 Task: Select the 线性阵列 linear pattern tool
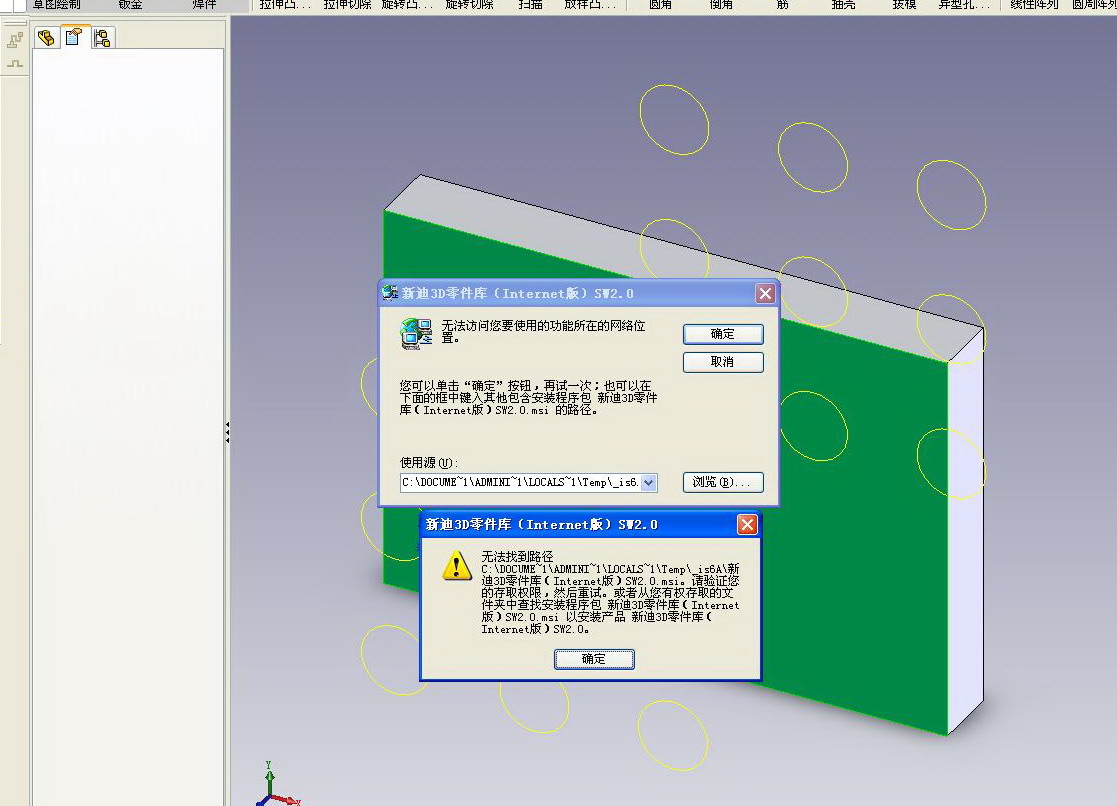point(1034,4)
